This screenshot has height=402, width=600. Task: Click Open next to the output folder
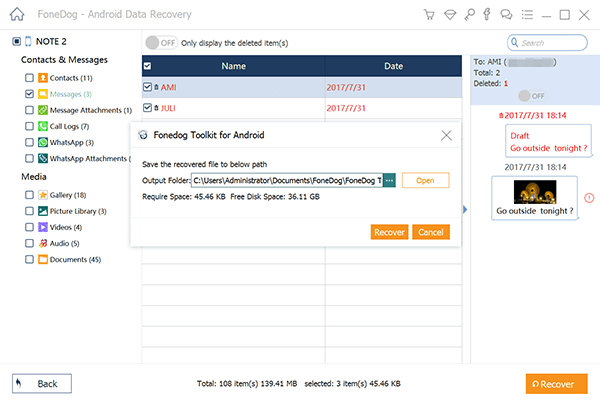[x=425, y=181]
